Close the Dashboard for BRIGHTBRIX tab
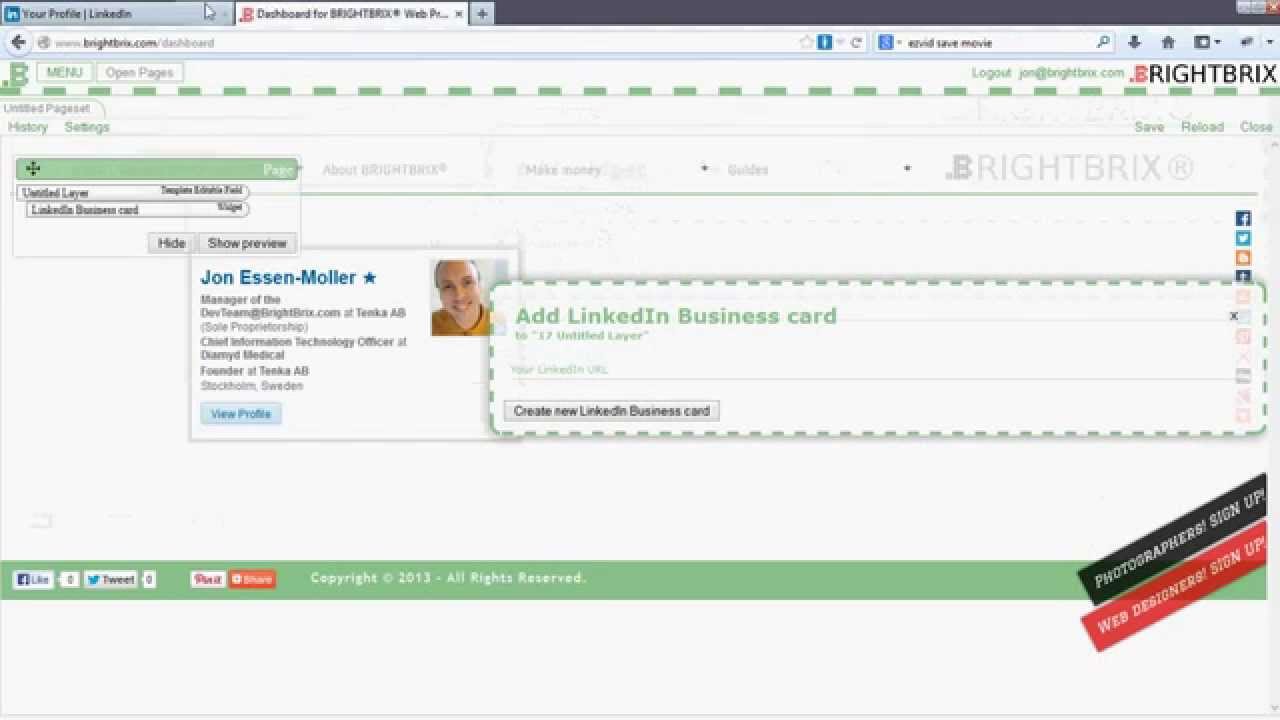Image resolution: width=1280 pixels, height=720 pixels. (459, 14)
